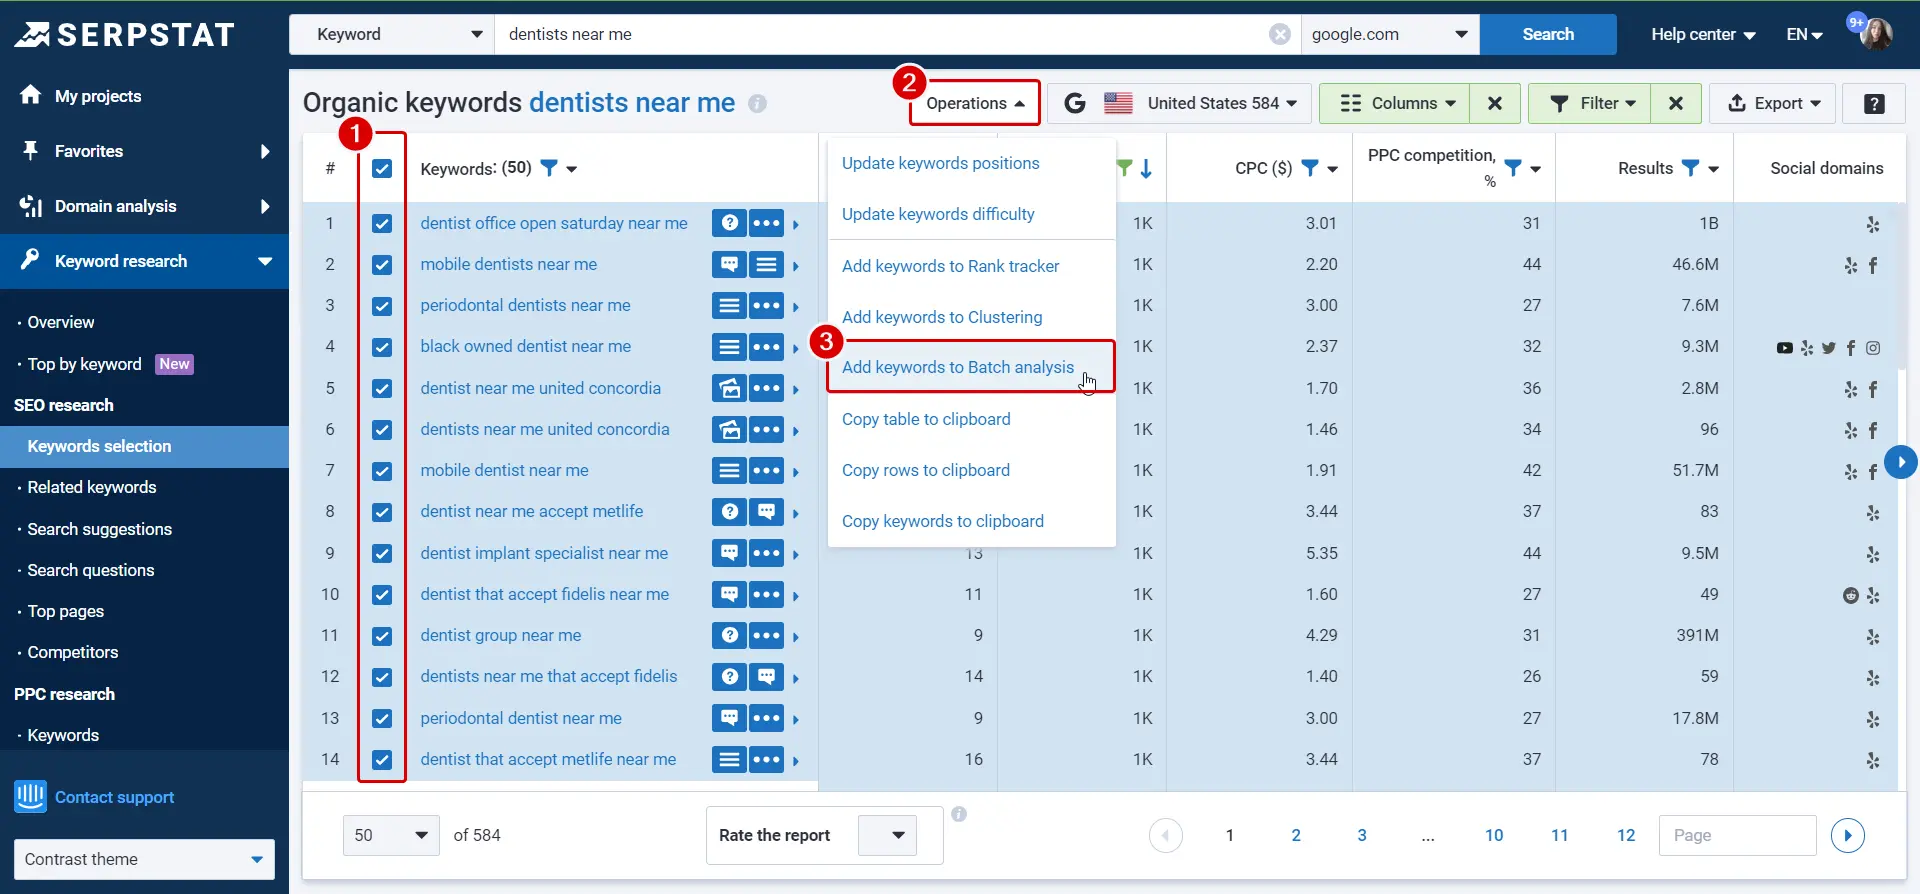The image size is (1920, 894).
Task: Open the Columns dropdown
Action: (x=1395, y=103)
